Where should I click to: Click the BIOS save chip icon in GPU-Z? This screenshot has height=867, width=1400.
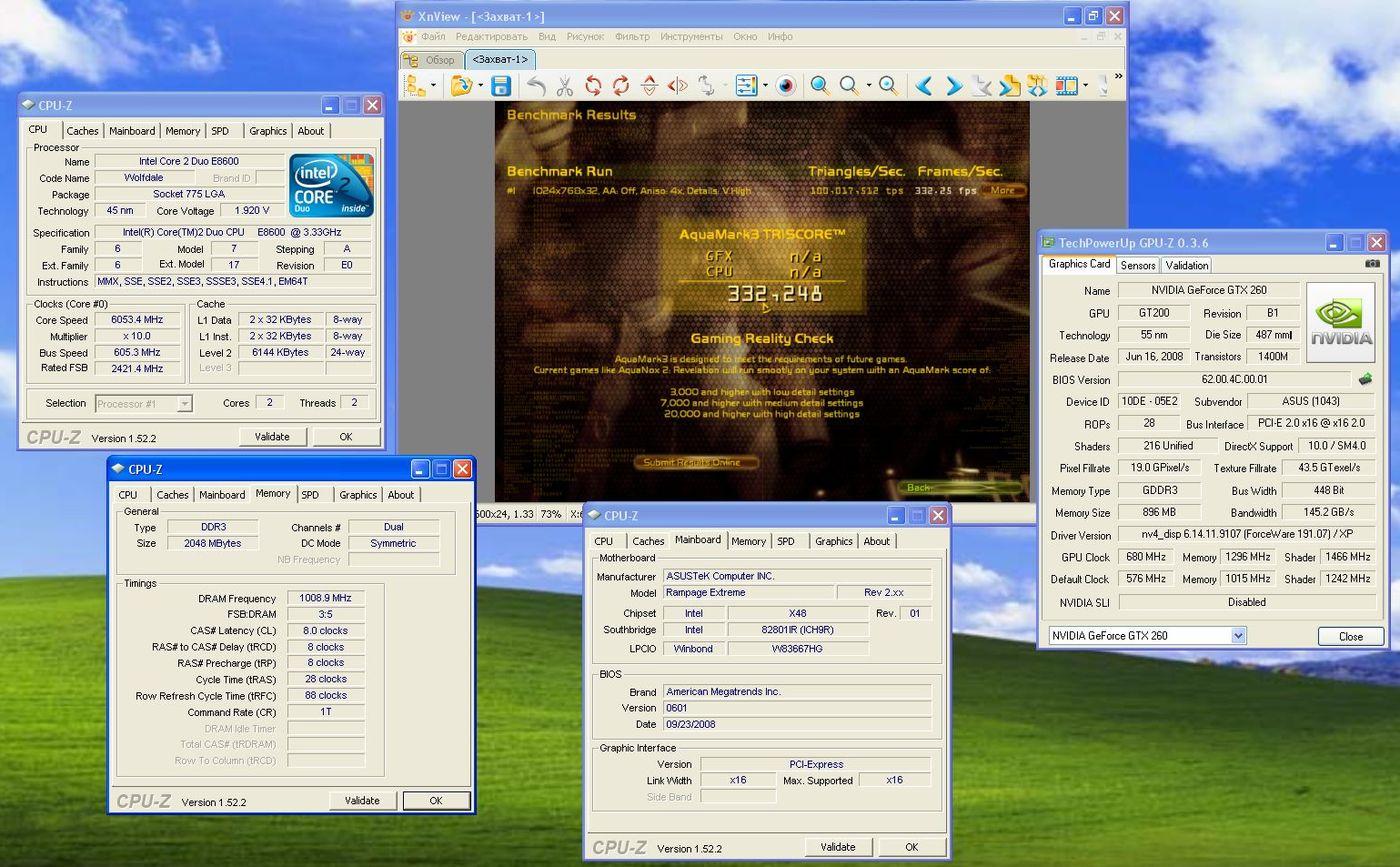(1365, 379)
